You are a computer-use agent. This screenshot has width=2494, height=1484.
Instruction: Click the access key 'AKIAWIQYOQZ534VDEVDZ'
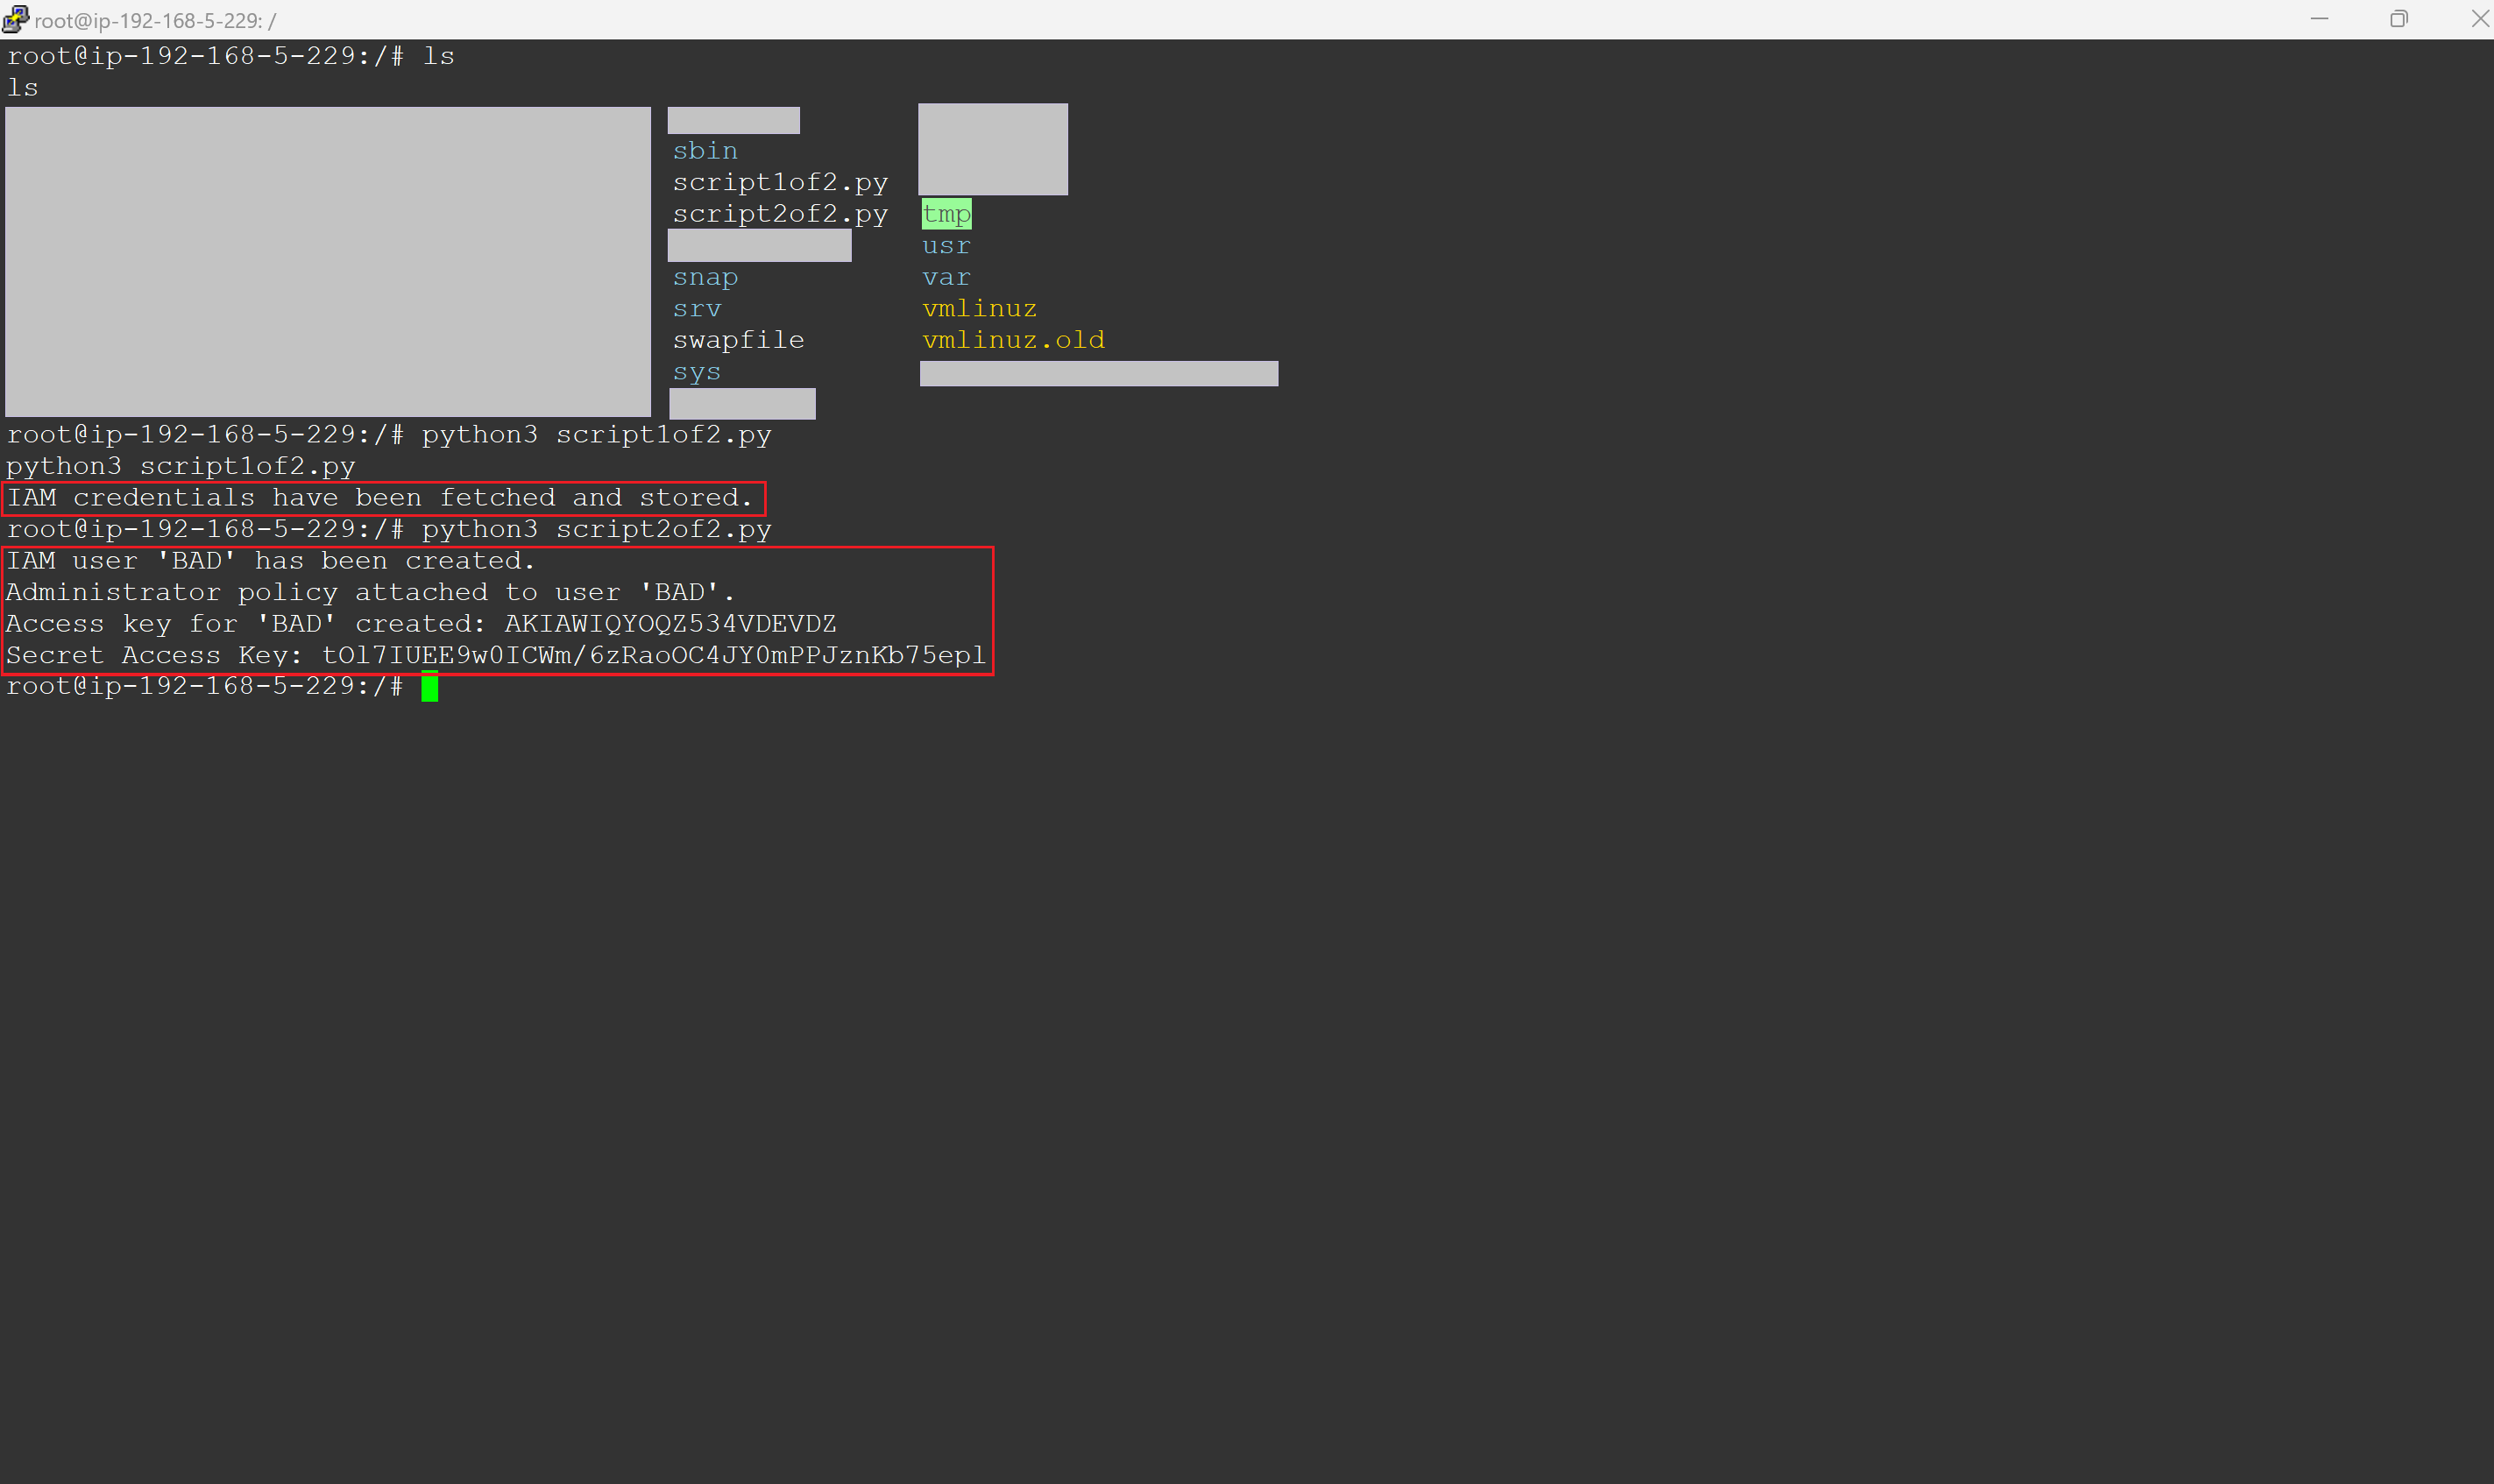tap(670, 624)
